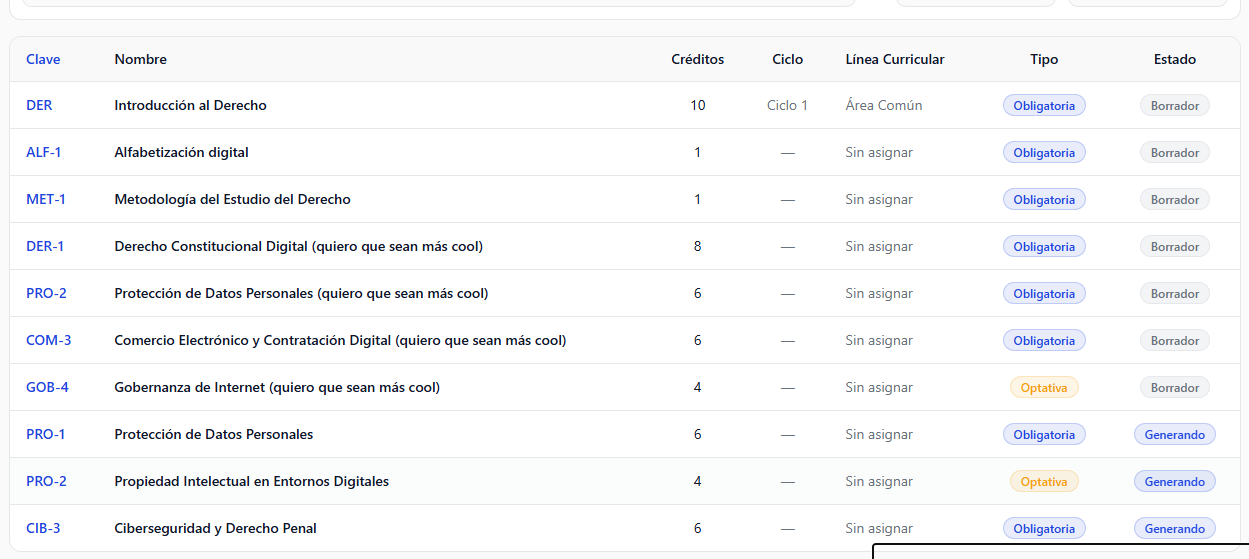Click the Nombre column header

(141, 59)
